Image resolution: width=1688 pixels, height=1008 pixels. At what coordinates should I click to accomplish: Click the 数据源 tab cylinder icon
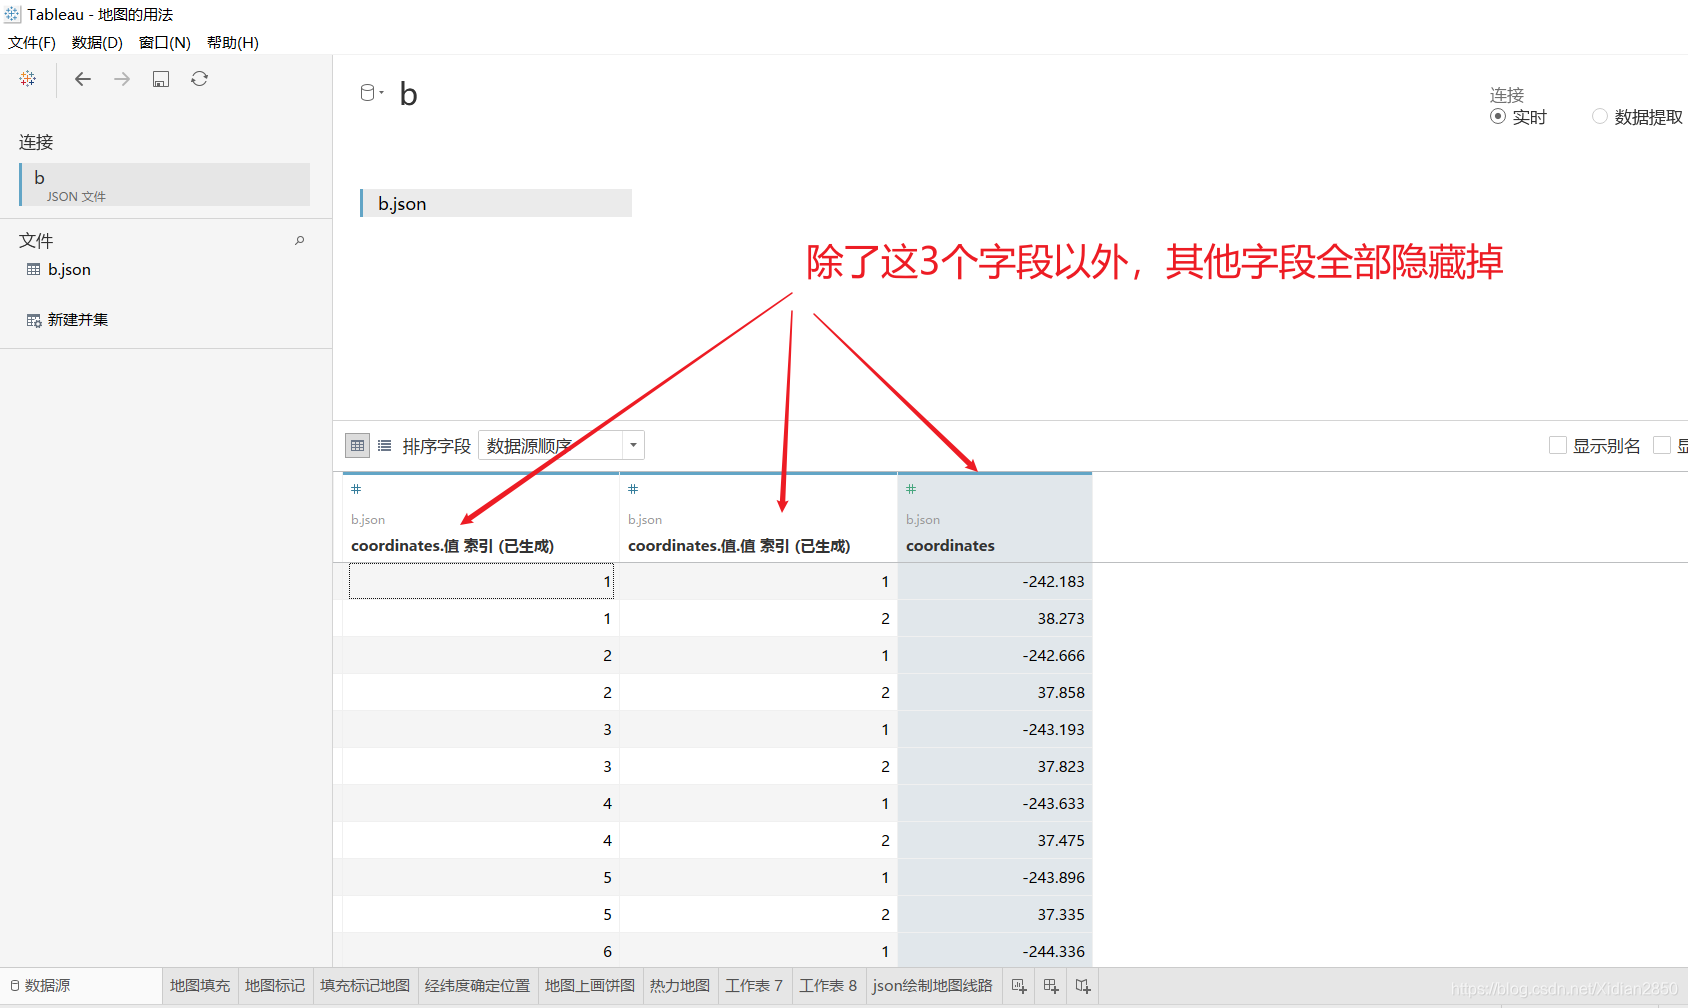[15, 986]
